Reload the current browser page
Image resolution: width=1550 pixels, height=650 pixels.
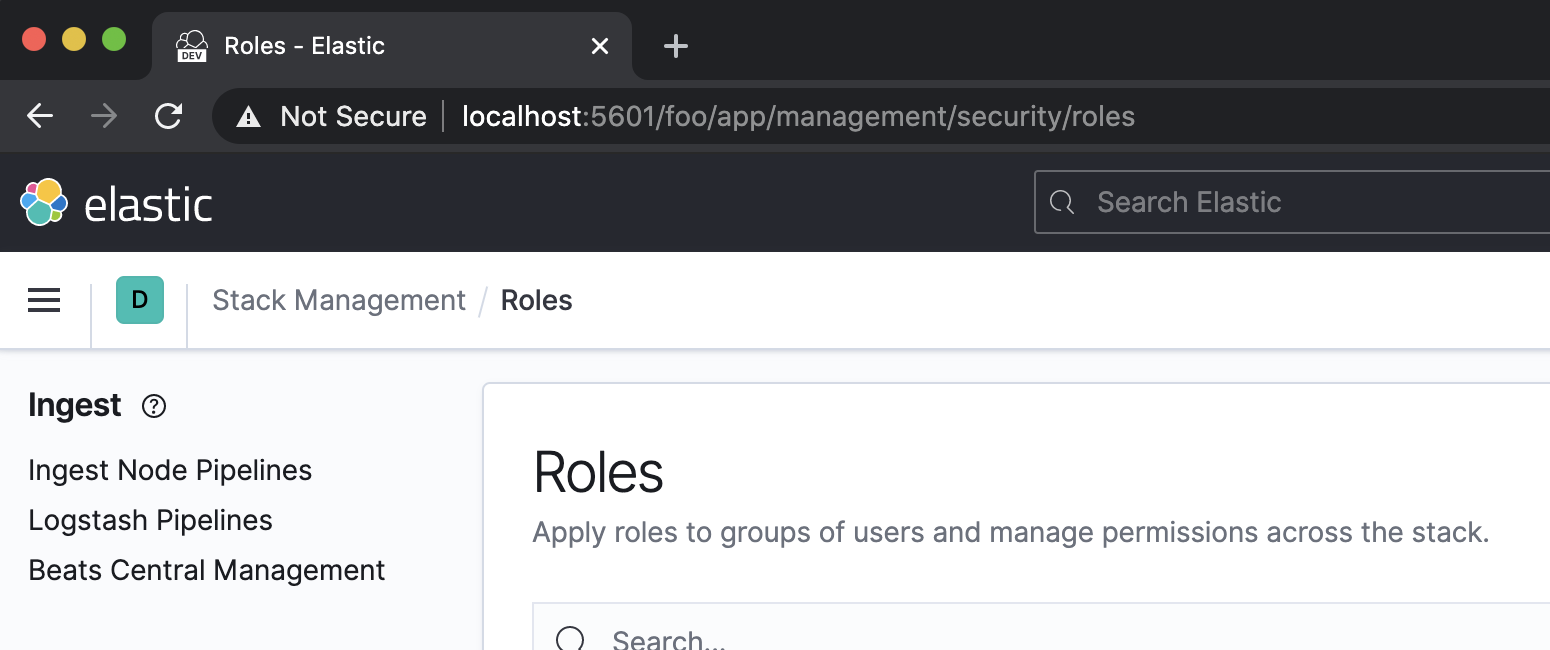pyautogui.click(x=168, y=116)
